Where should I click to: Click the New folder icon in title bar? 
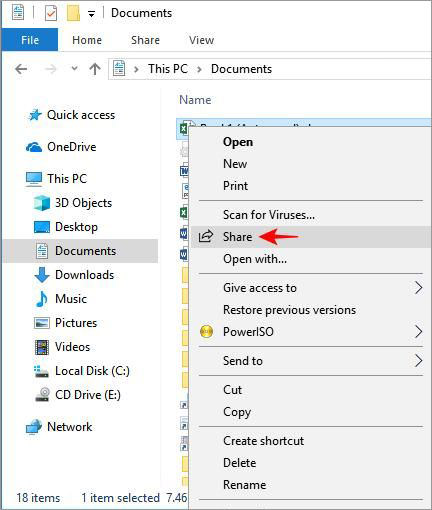coord(73,13)
